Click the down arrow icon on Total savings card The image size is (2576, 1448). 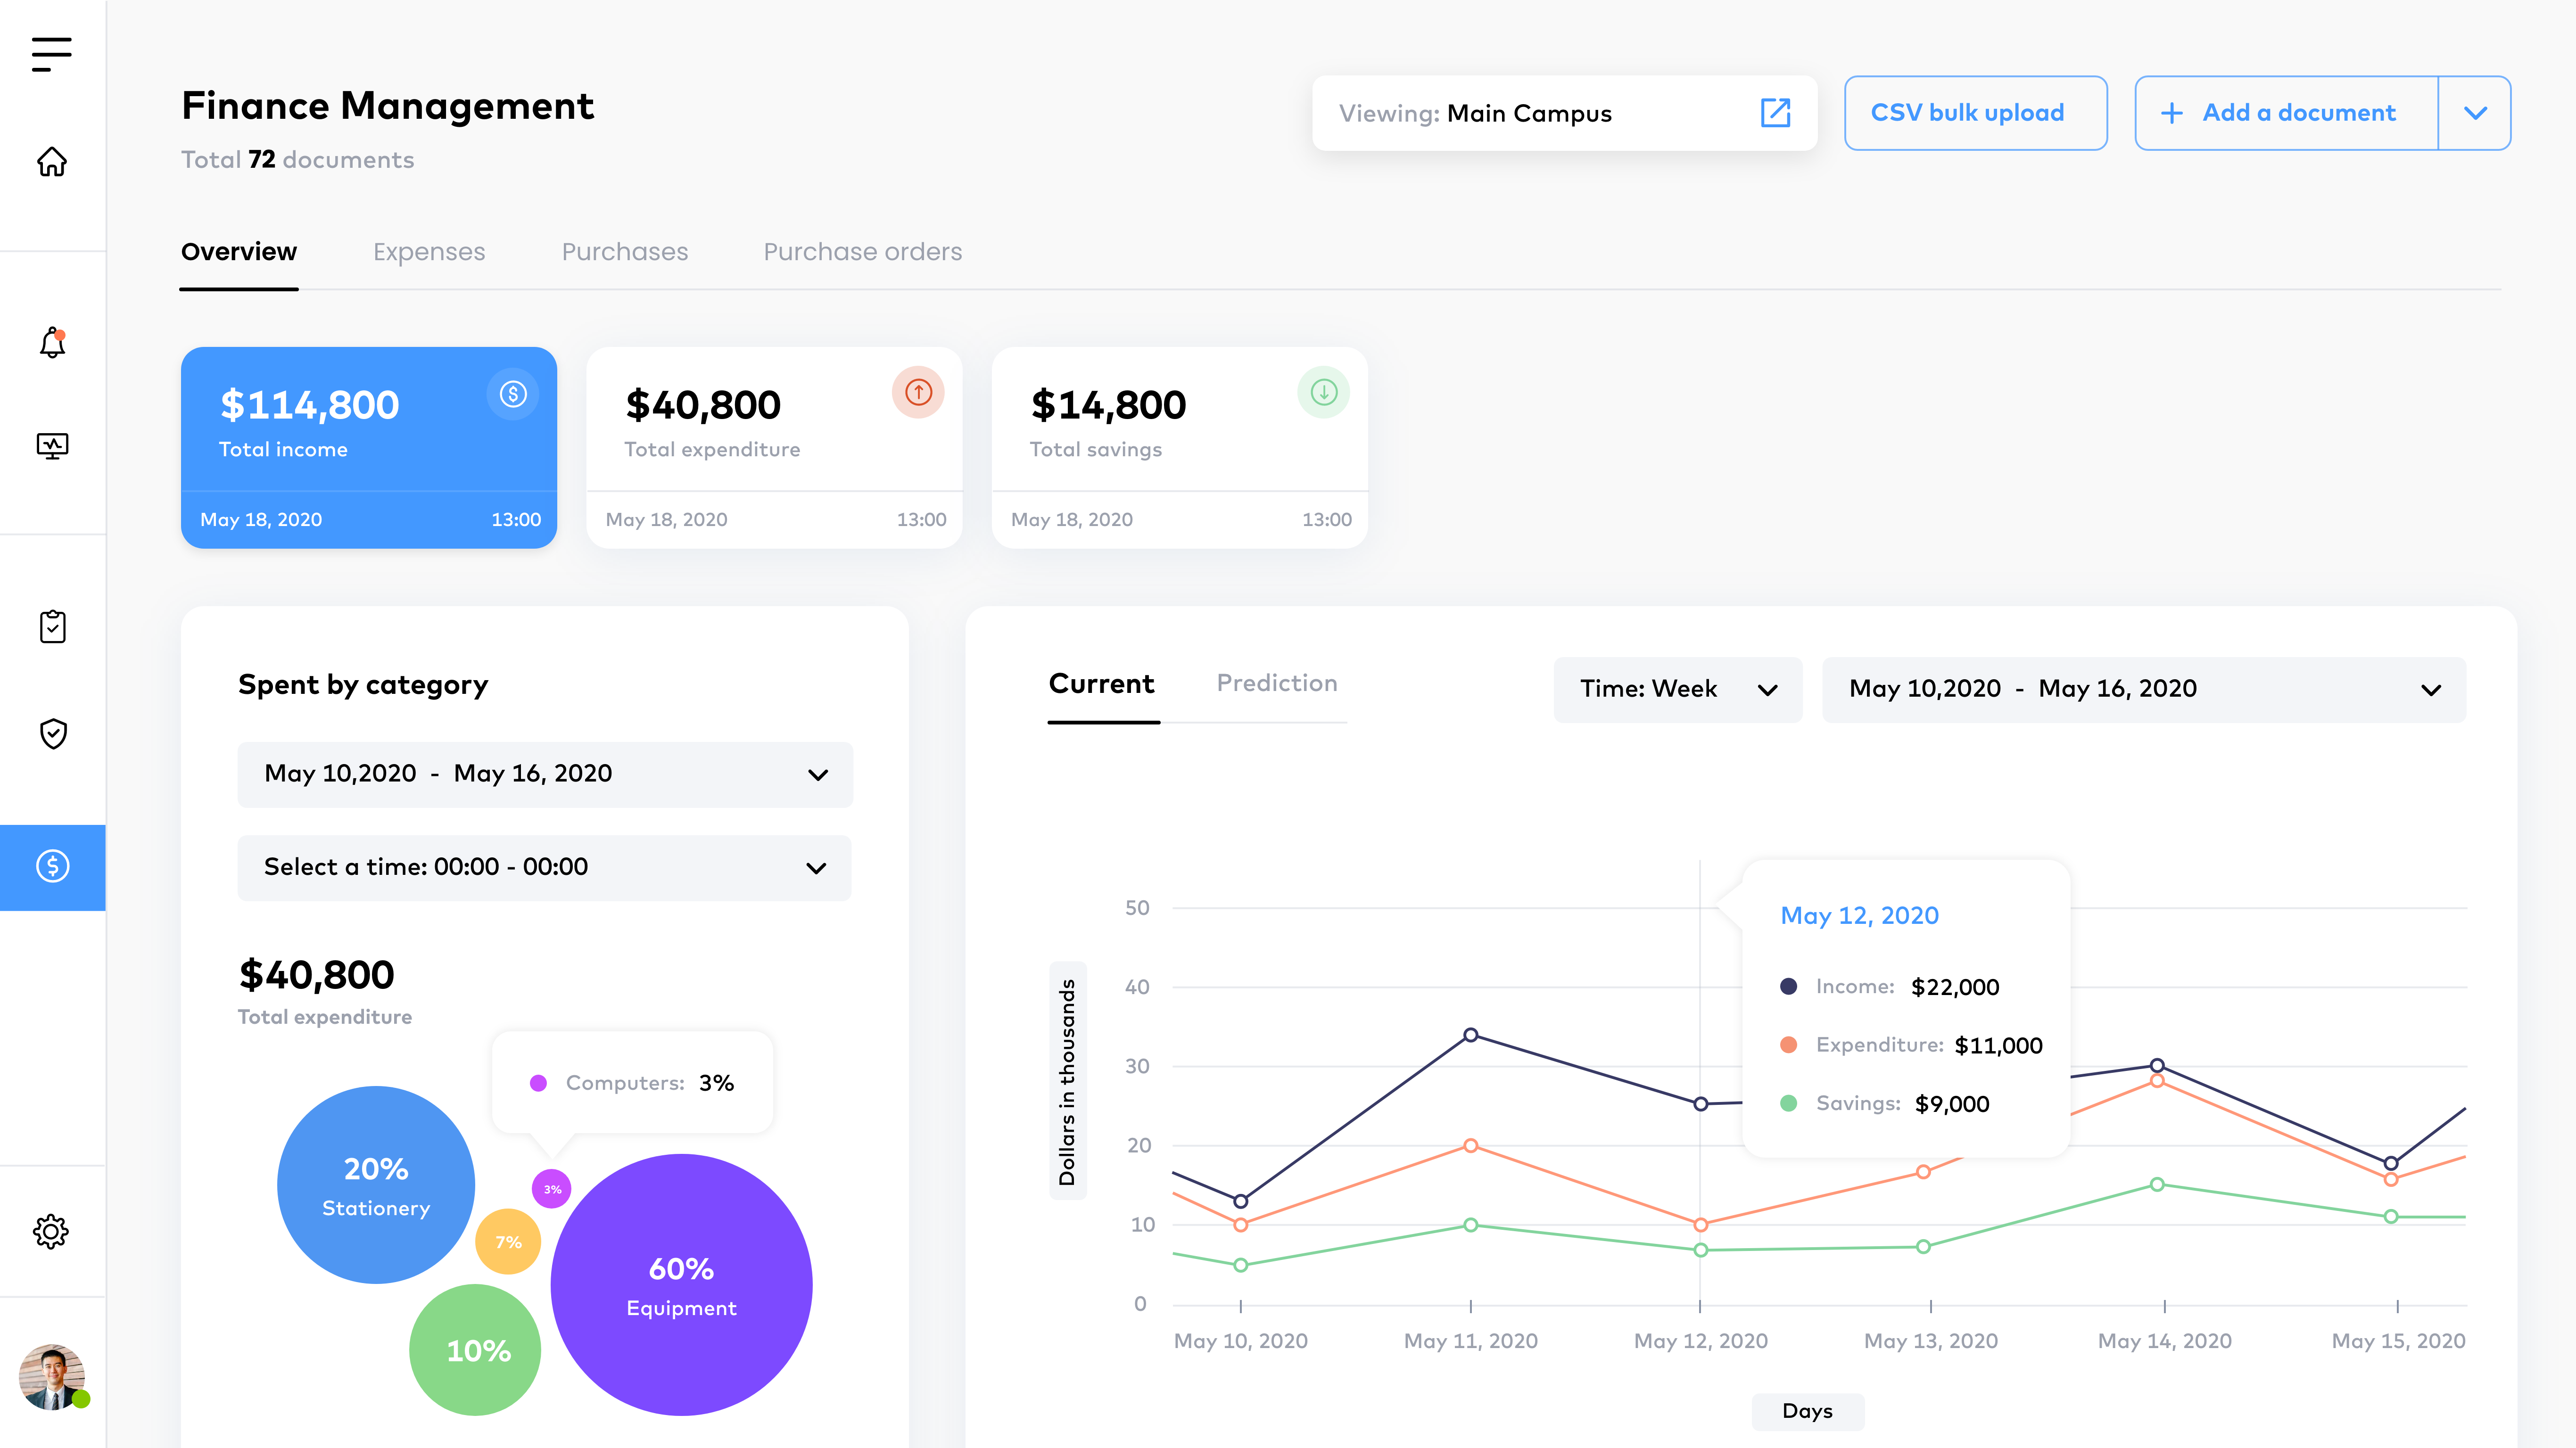[x=1323, y=393]
